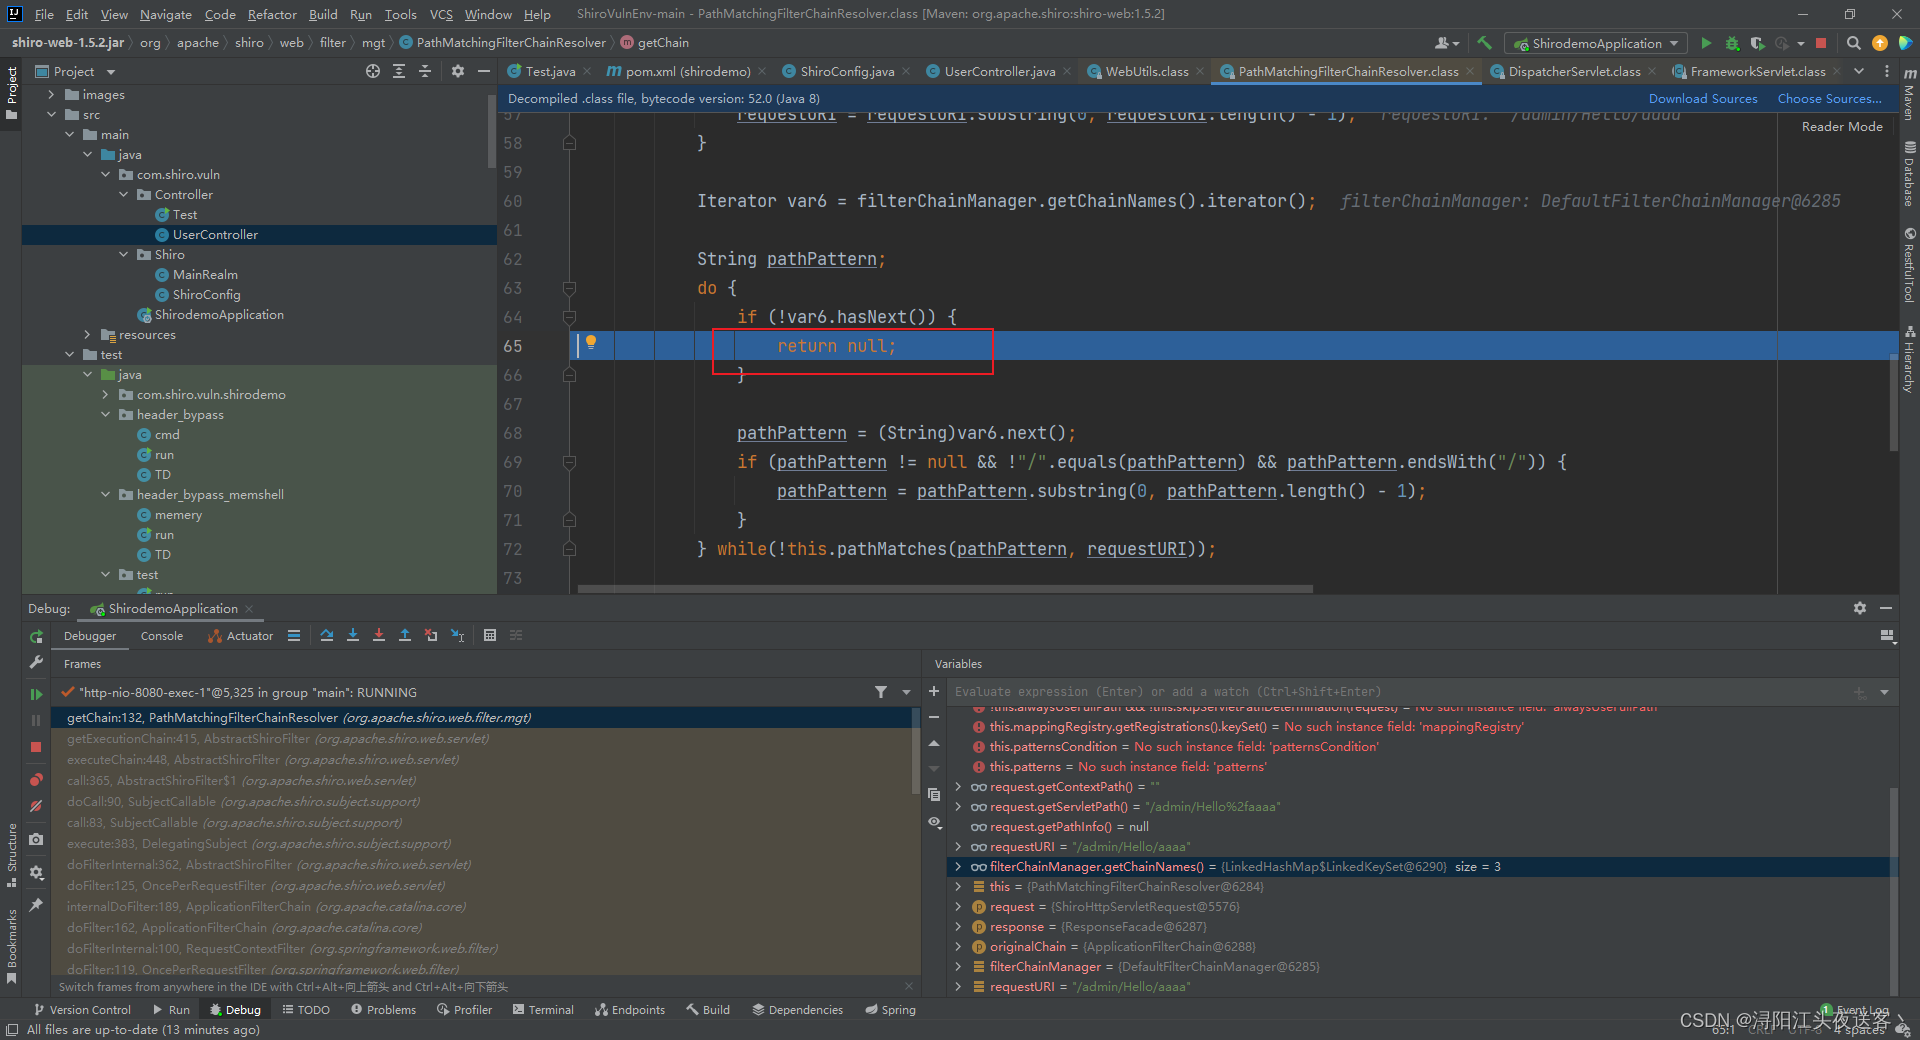Click the Evaluate expression input field
Viewport: 1920px width, 1040px height.
[x=1400, y=692]
